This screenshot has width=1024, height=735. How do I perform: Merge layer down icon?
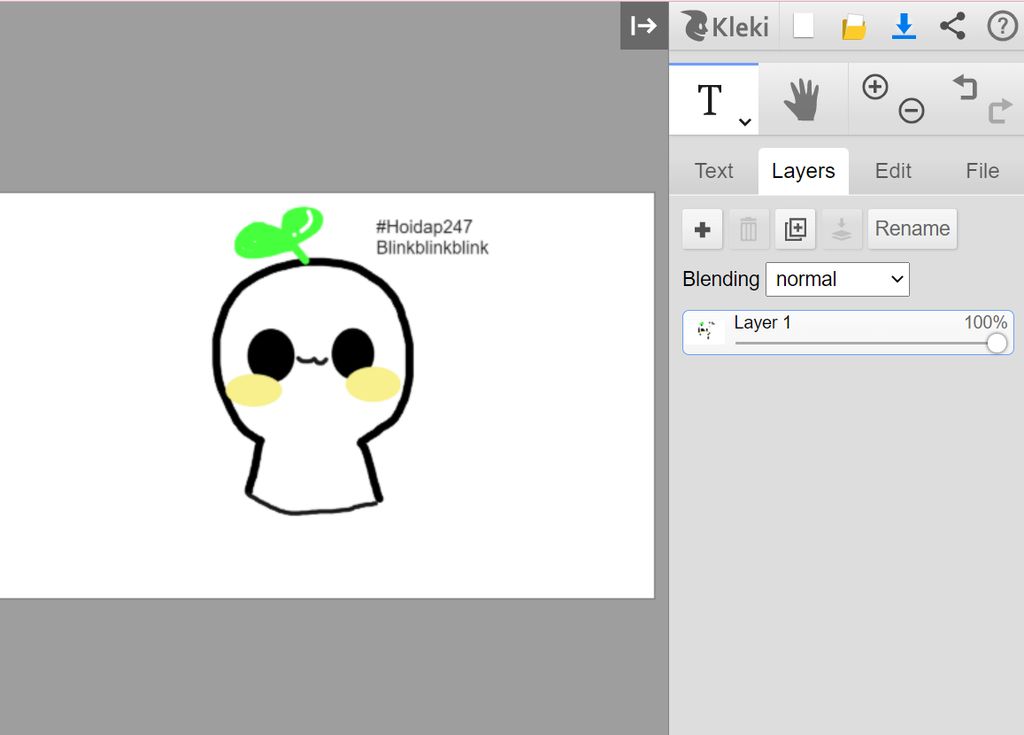841,229
